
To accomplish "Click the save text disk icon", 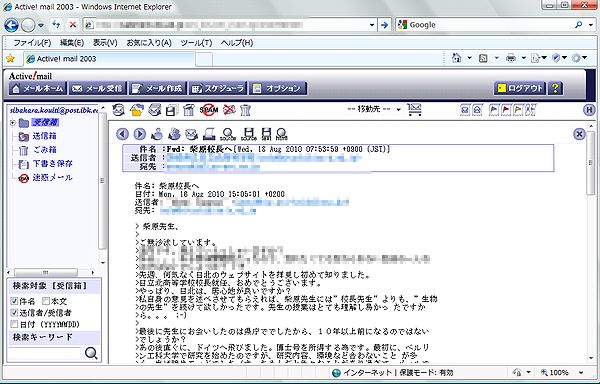I will click(266, 134).
